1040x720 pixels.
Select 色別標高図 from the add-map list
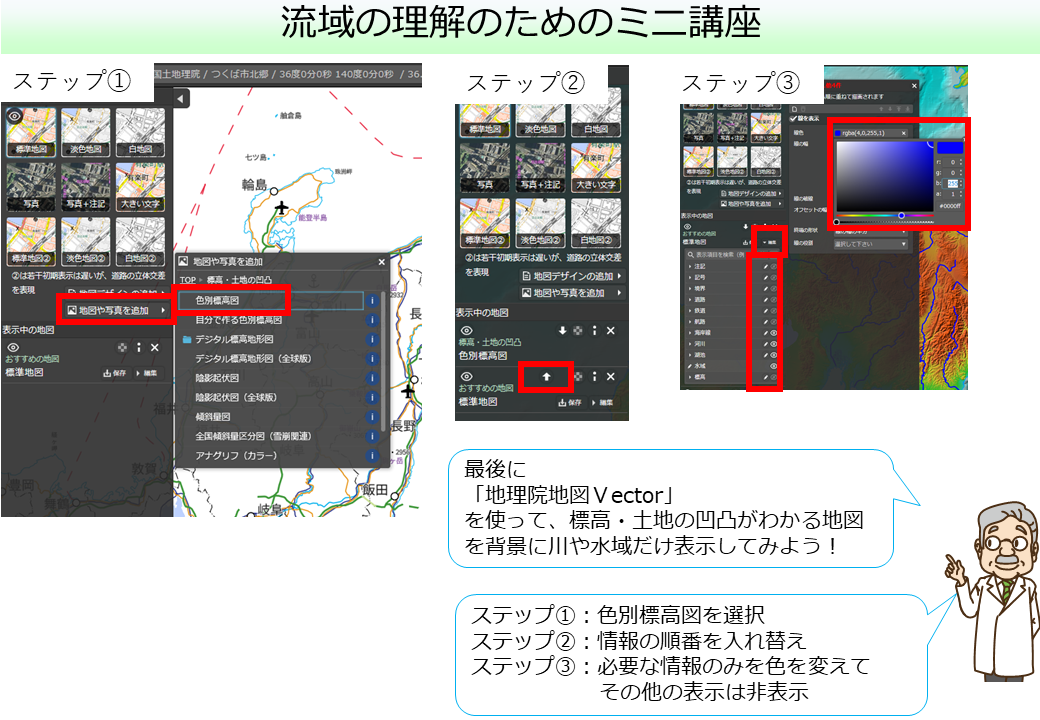click(271, 300)
